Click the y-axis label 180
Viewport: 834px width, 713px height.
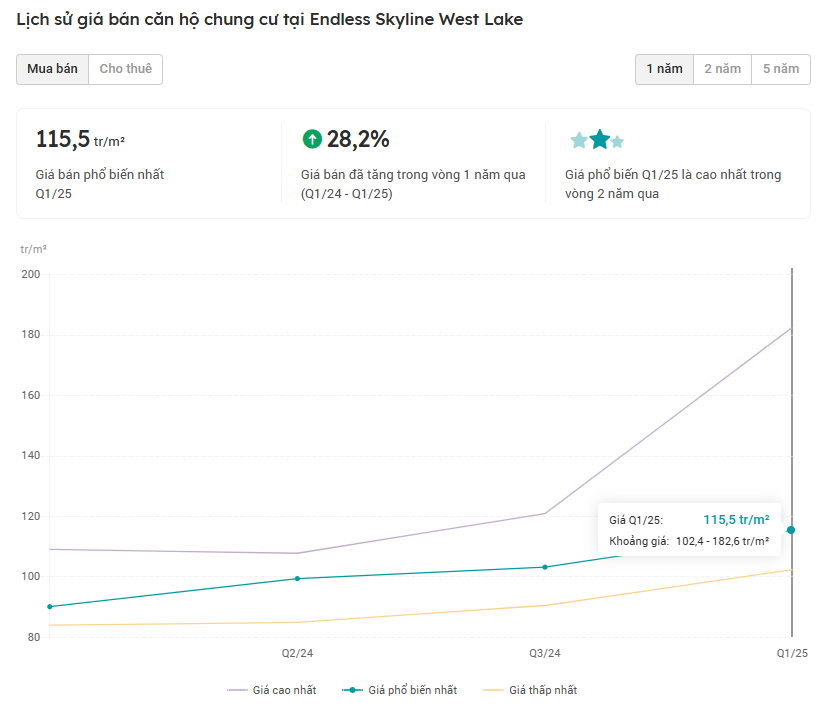click(31, 334)
